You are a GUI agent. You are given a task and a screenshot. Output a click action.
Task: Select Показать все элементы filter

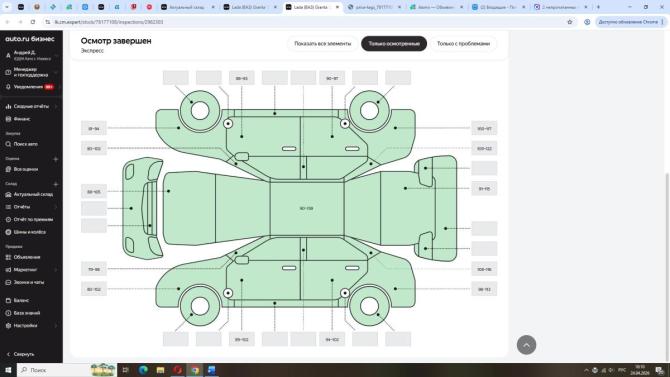point(323,44)
